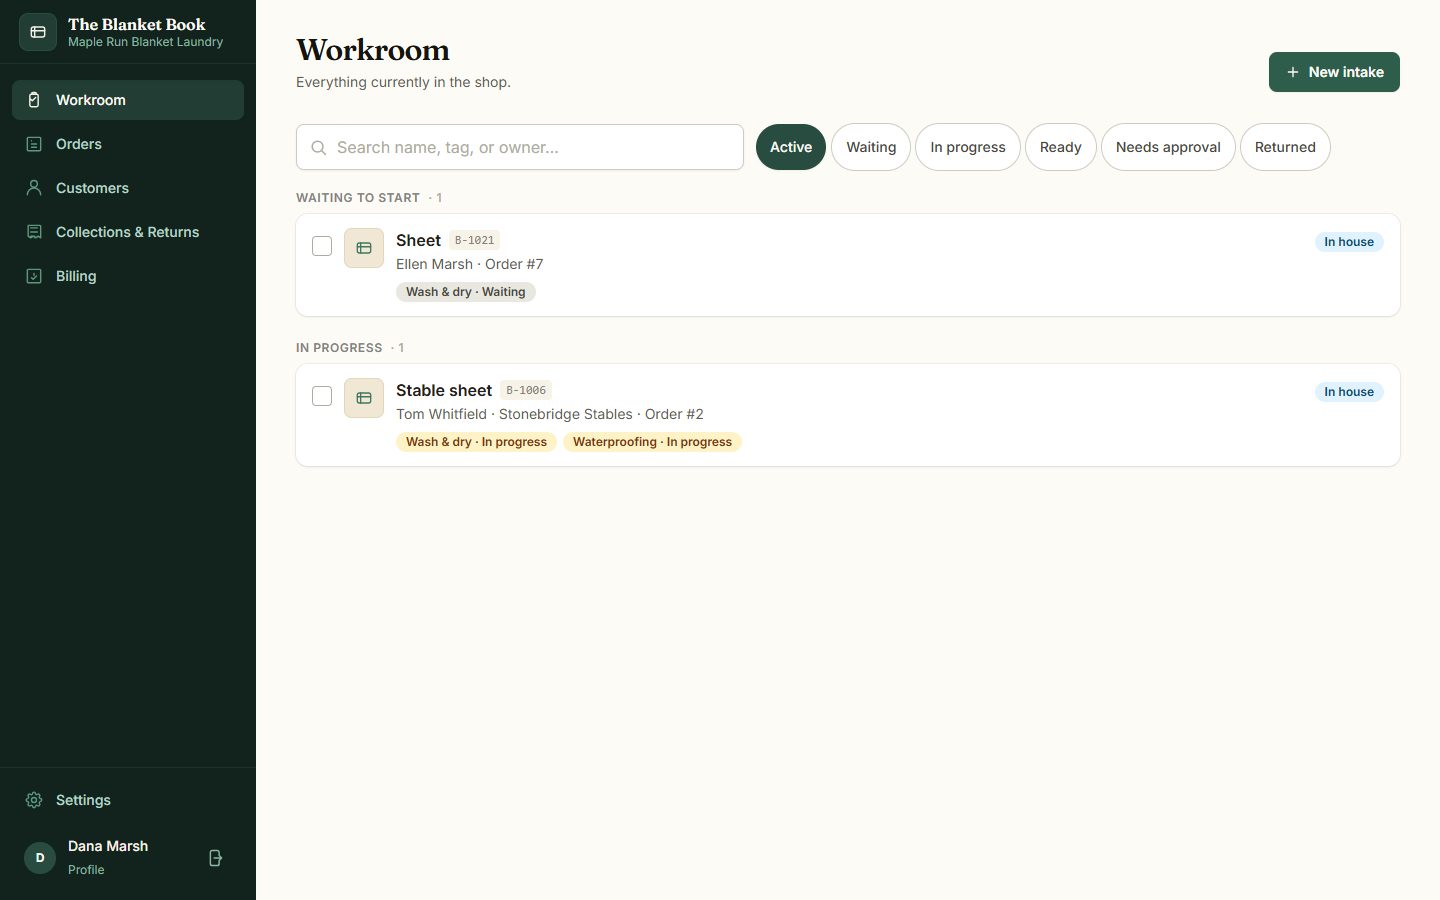Click In house badge on Sheet card
The width and height of the screenshot is (1440, 900).
coord(1349,242)
